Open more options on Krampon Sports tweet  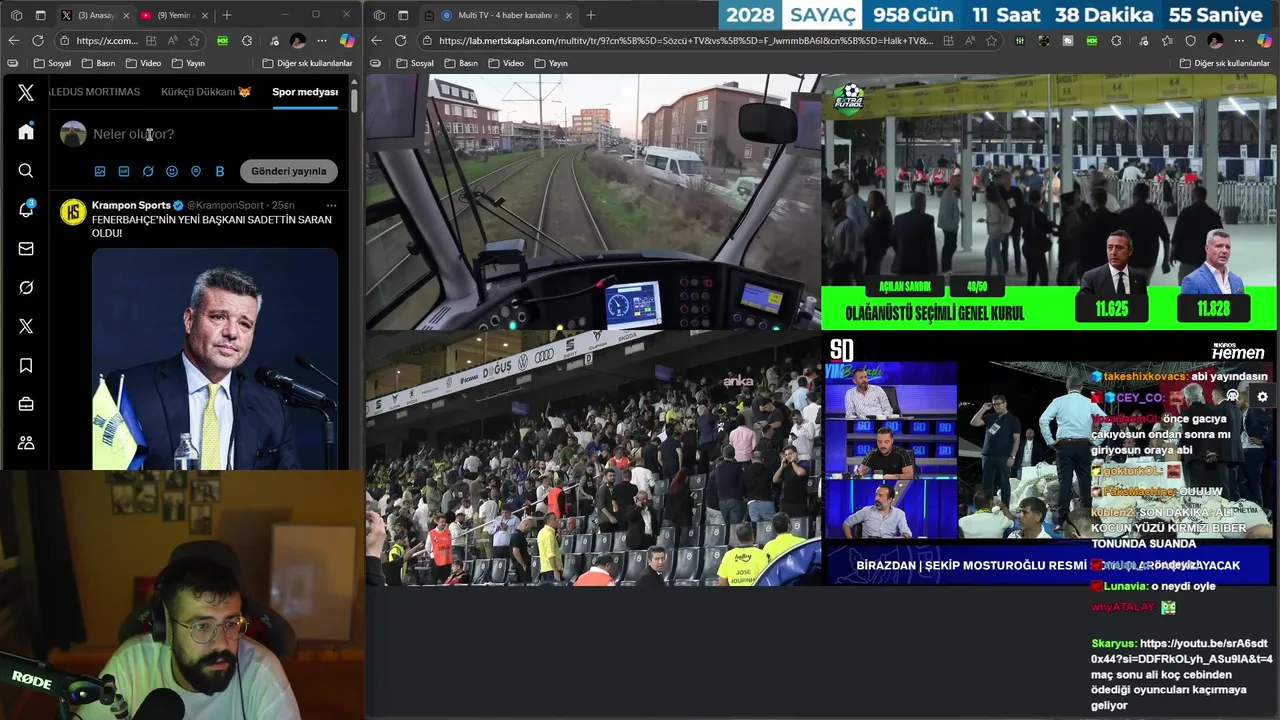tap(331, 205)
